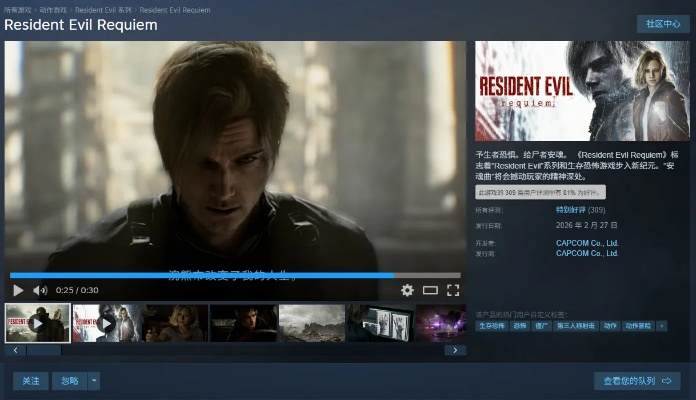This screenshot has height=400, width=696.
Task: Click 查看您的队列 queue button
Action: [x=636, y=381]
